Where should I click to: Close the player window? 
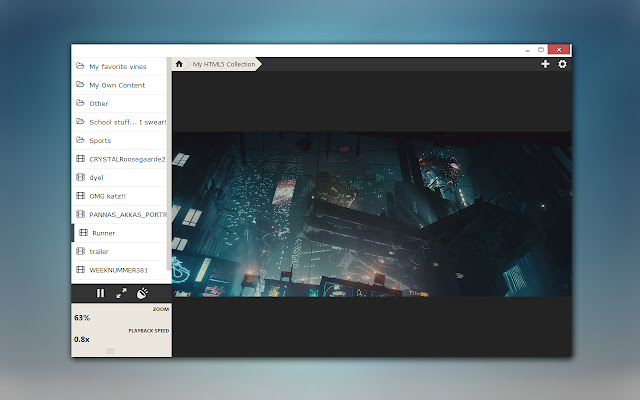pos(559,50)
